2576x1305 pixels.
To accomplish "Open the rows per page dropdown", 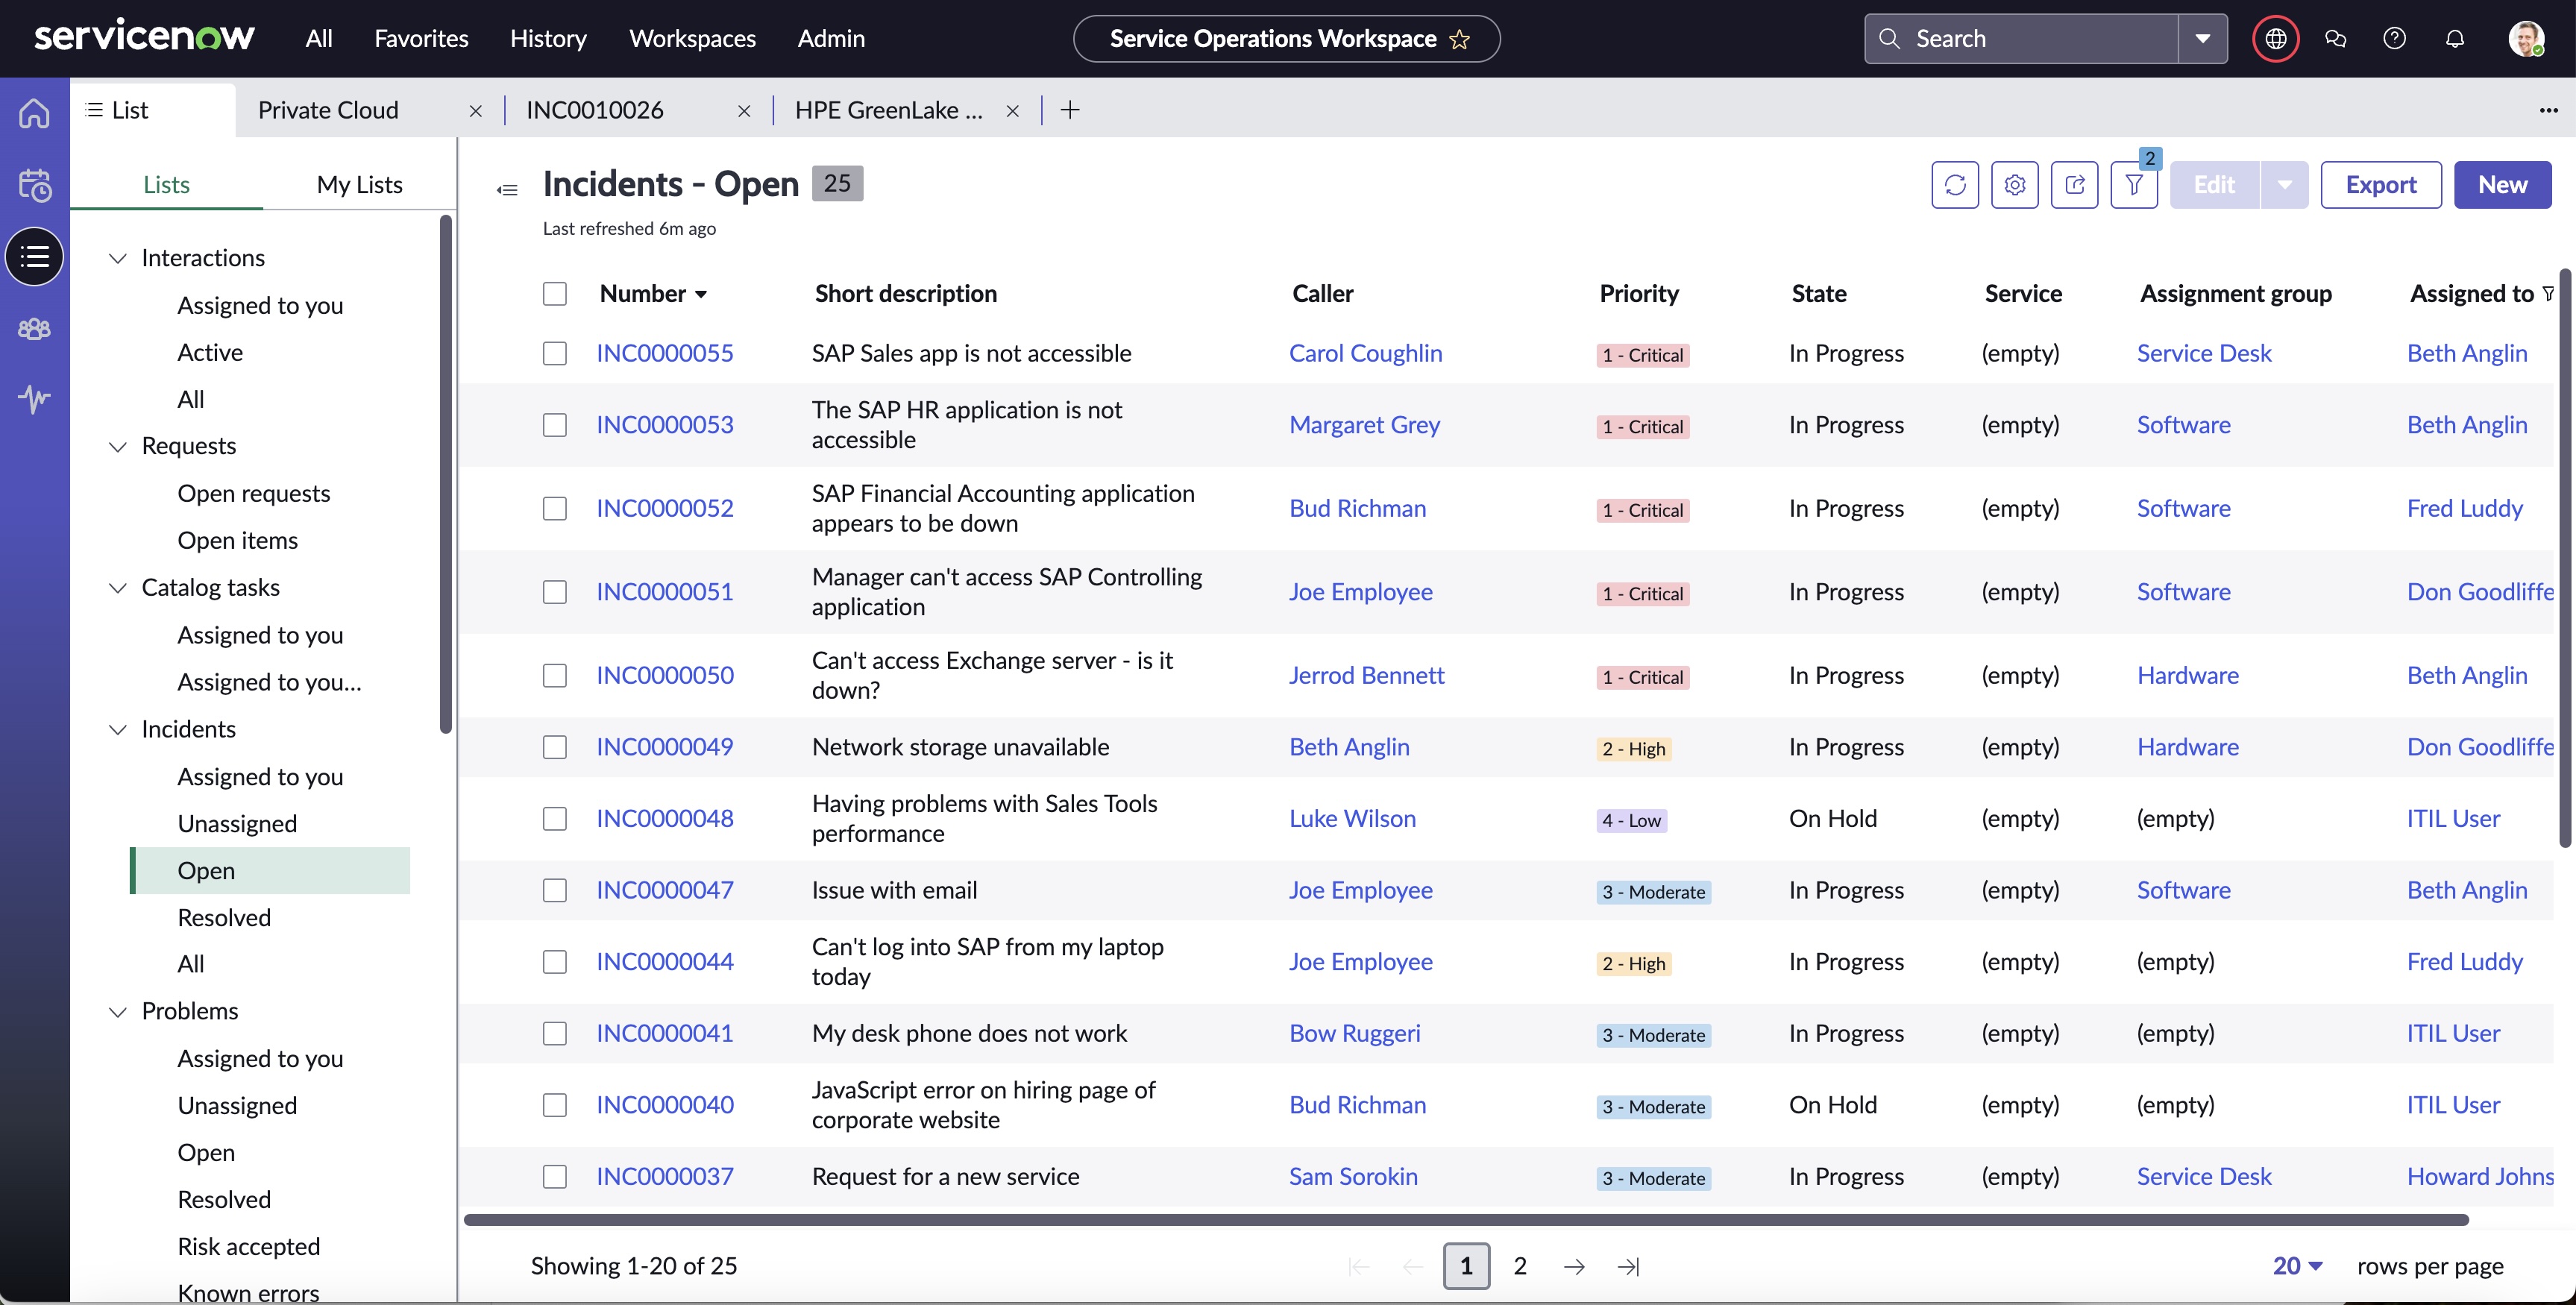I will click(2297, 1266).
